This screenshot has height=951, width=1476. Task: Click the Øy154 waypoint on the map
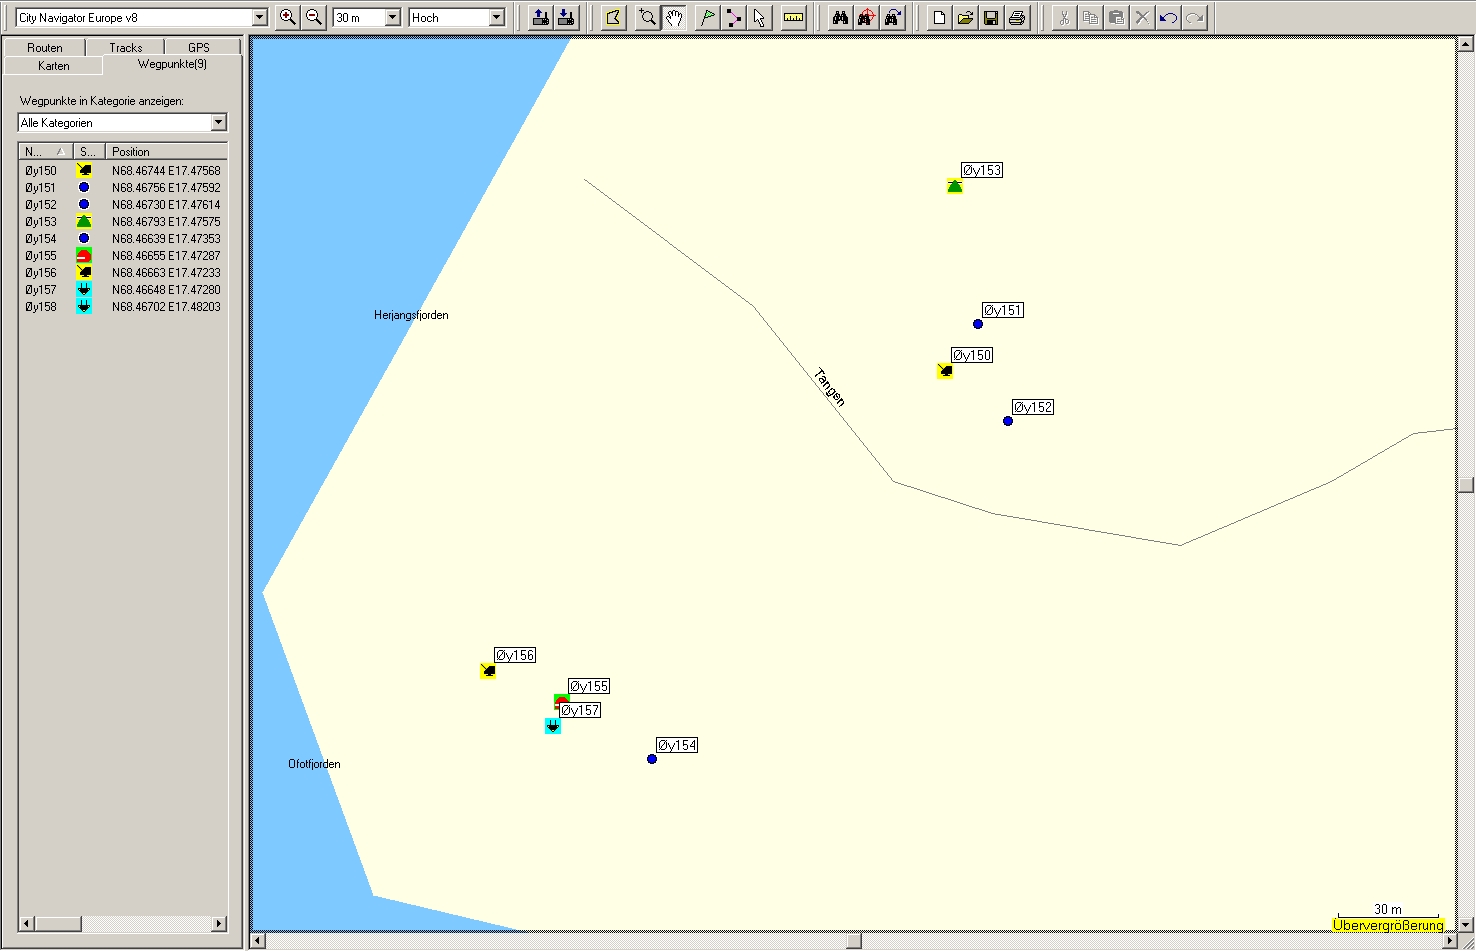[652, 759]
